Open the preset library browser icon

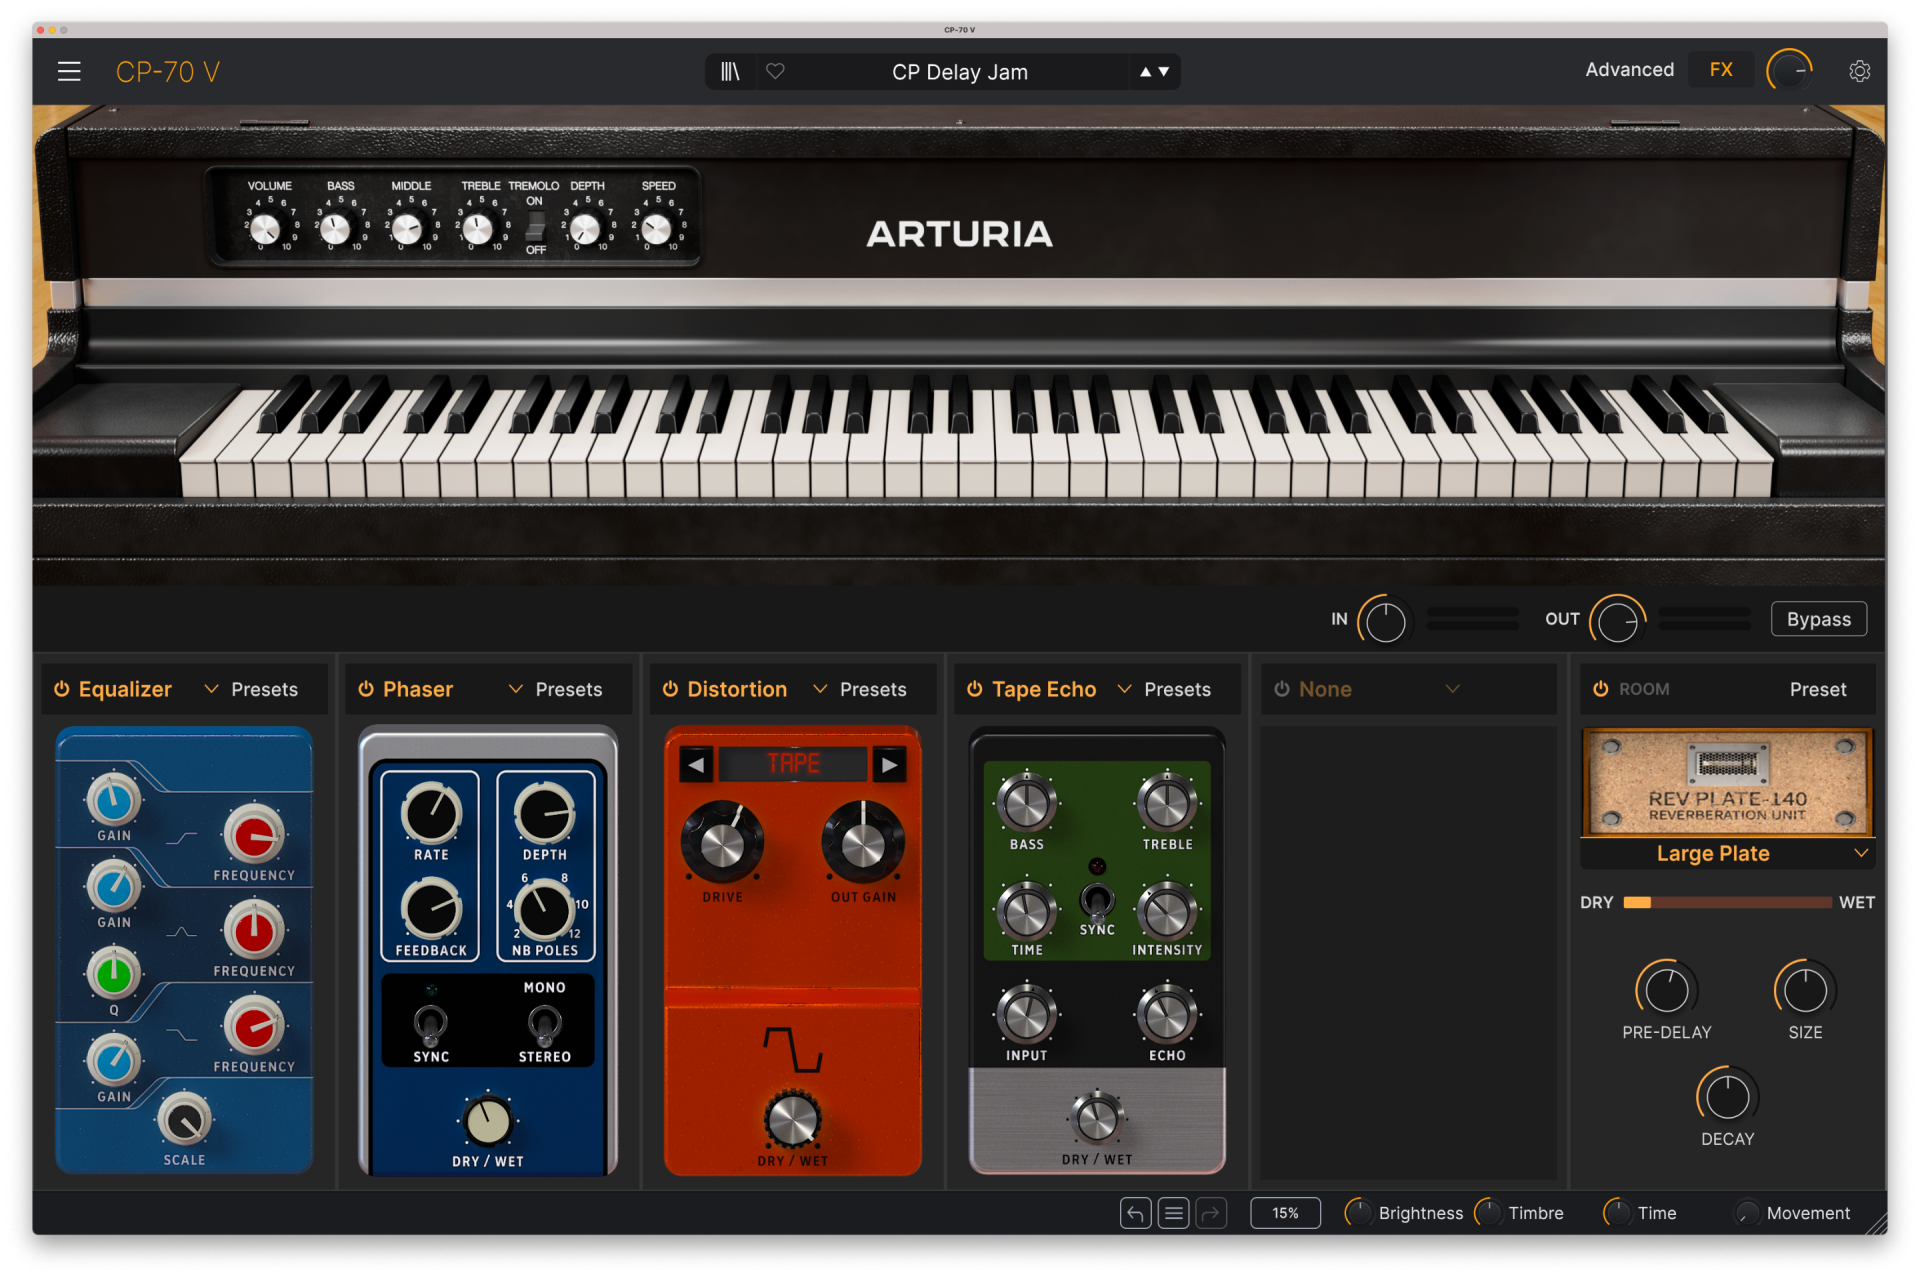pos(730,72)
